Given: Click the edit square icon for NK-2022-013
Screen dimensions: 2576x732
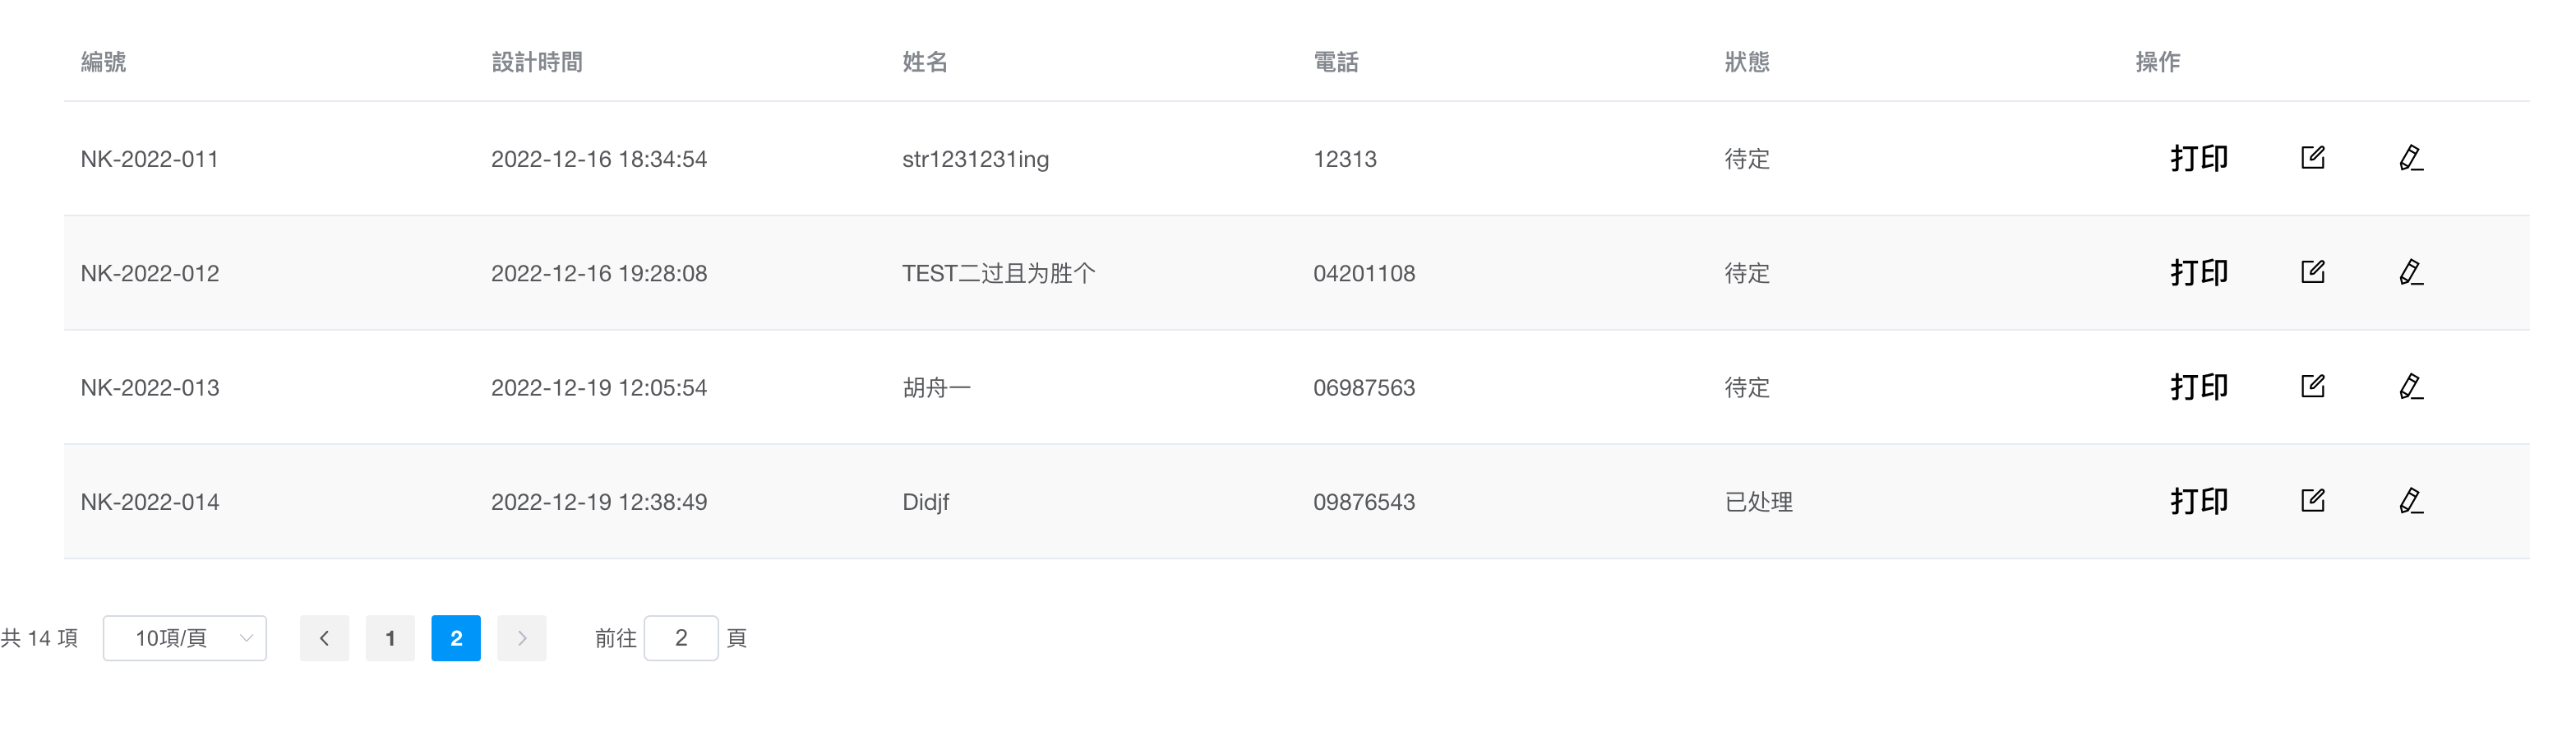Looking at the screenshot, I should [2312, 386].
